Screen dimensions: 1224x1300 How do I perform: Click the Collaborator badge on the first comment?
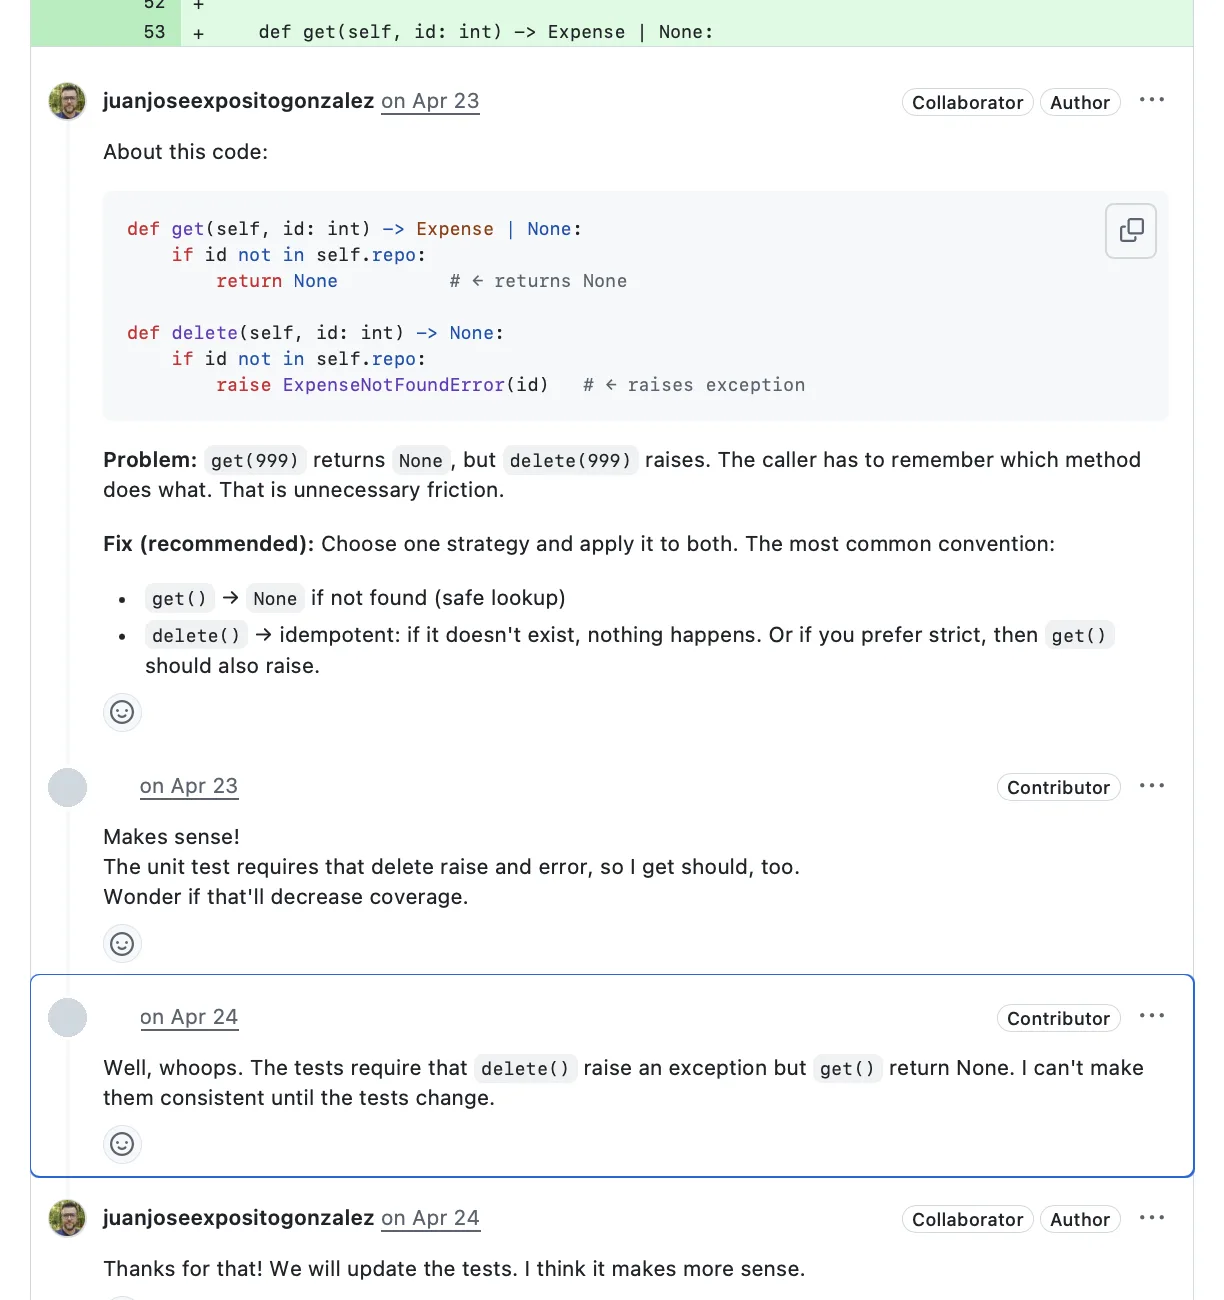point(967,102)
